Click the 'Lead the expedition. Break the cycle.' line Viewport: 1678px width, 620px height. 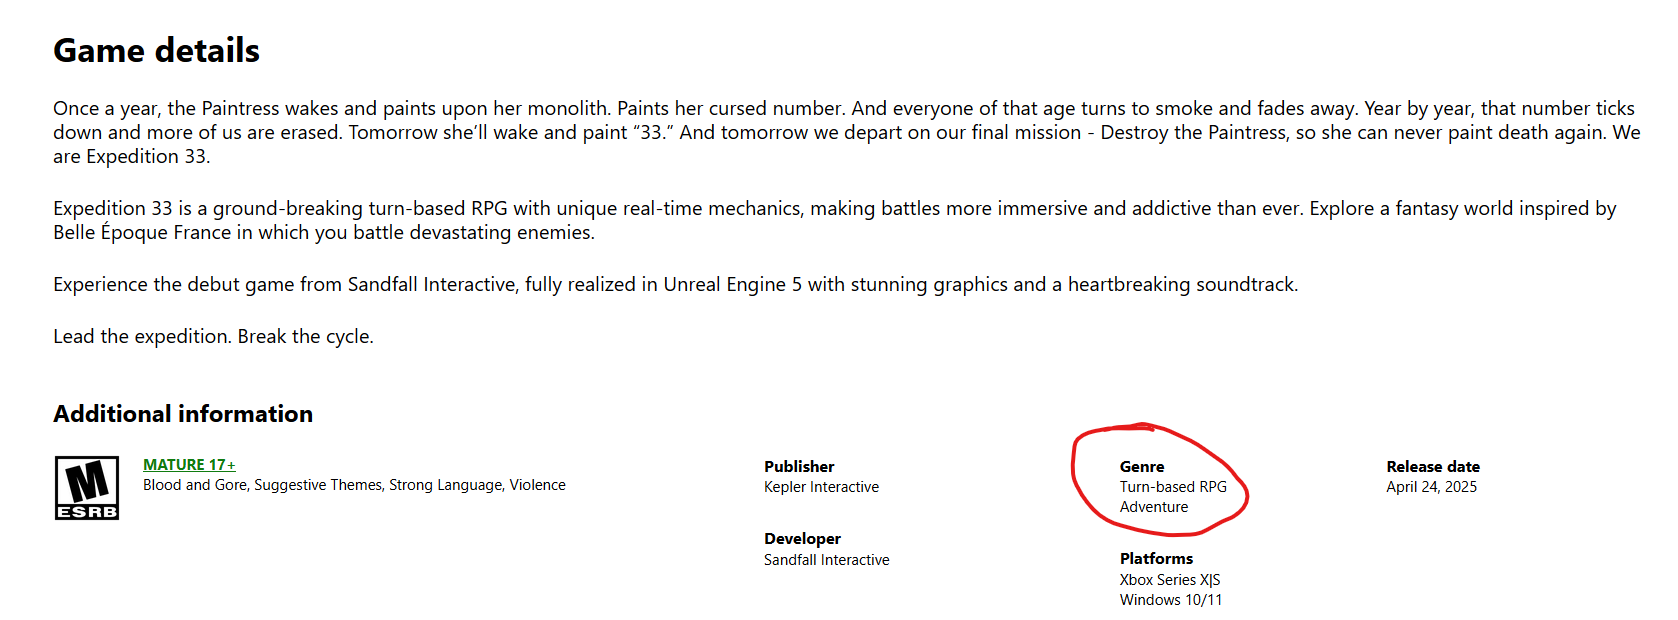tap(213, 337)
